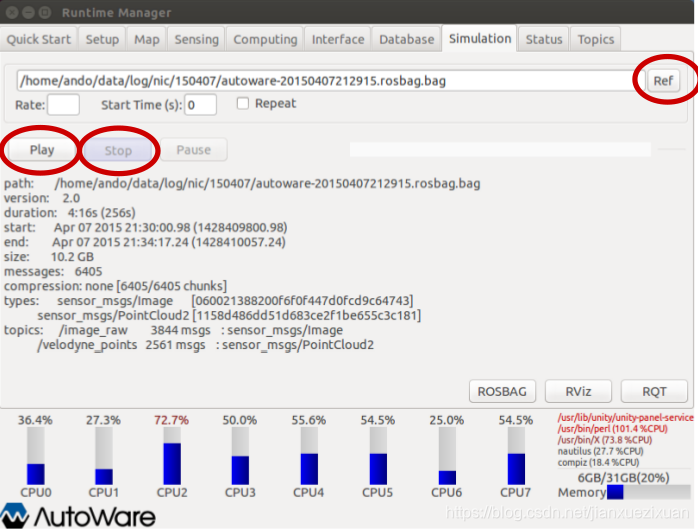The height and width of the screenshot is (531, 698).
Task: Click the '/usr/bin/perl (101.4 %CPU)' process entry
Action: click(x=613, y=429)
